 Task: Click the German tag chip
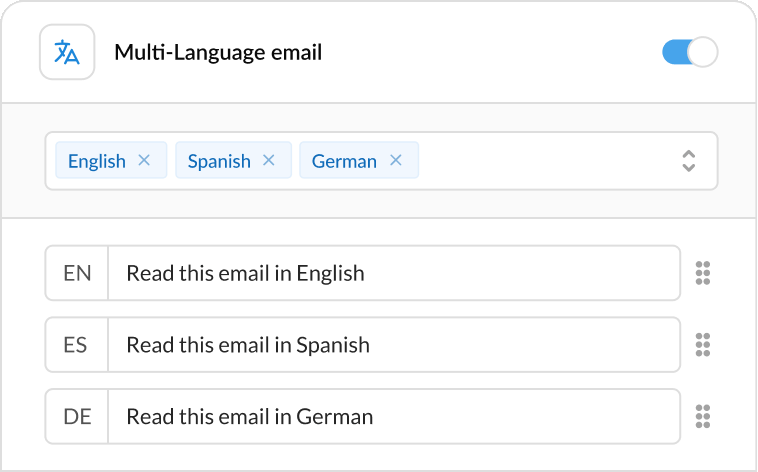click(343, 161)
